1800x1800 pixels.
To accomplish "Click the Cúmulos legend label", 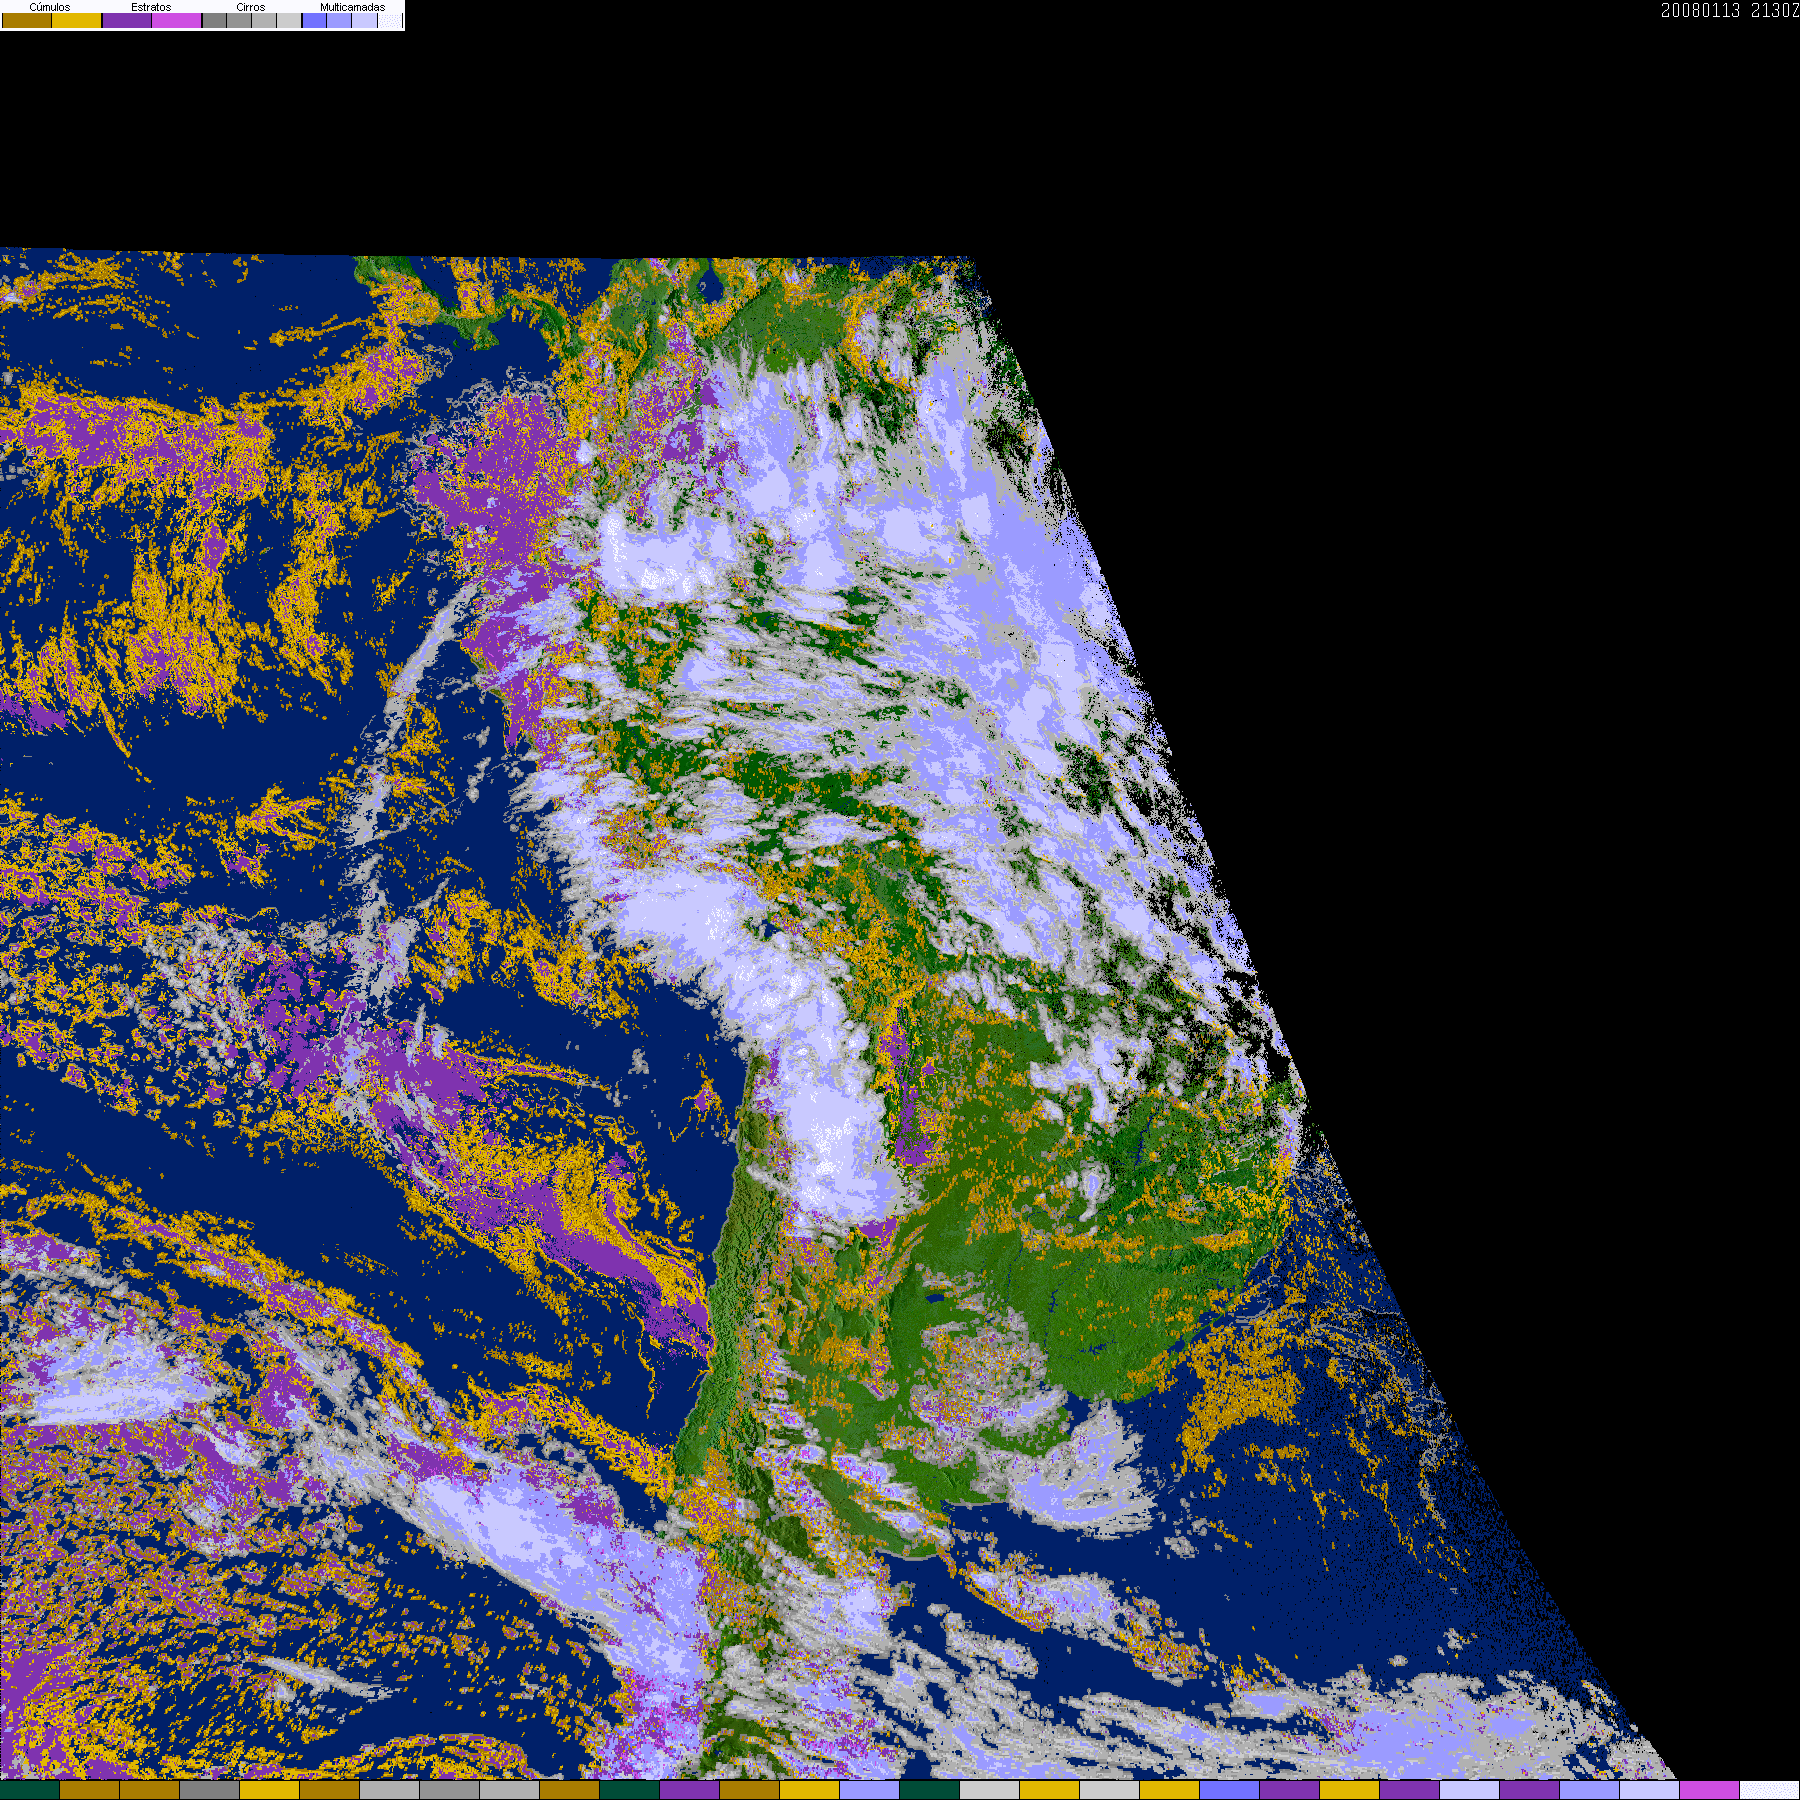I will (x=50, y=7).
